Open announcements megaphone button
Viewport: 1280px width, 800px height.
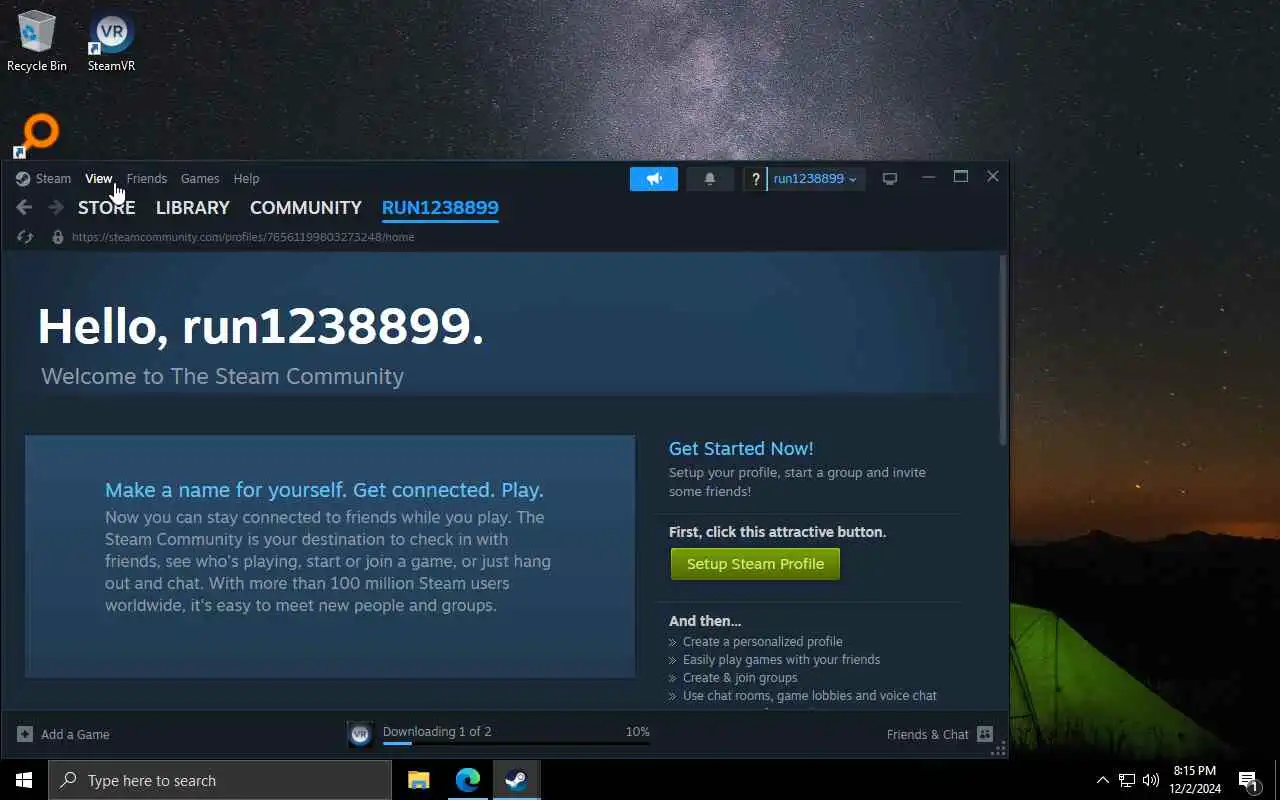(x=654, y=179)
